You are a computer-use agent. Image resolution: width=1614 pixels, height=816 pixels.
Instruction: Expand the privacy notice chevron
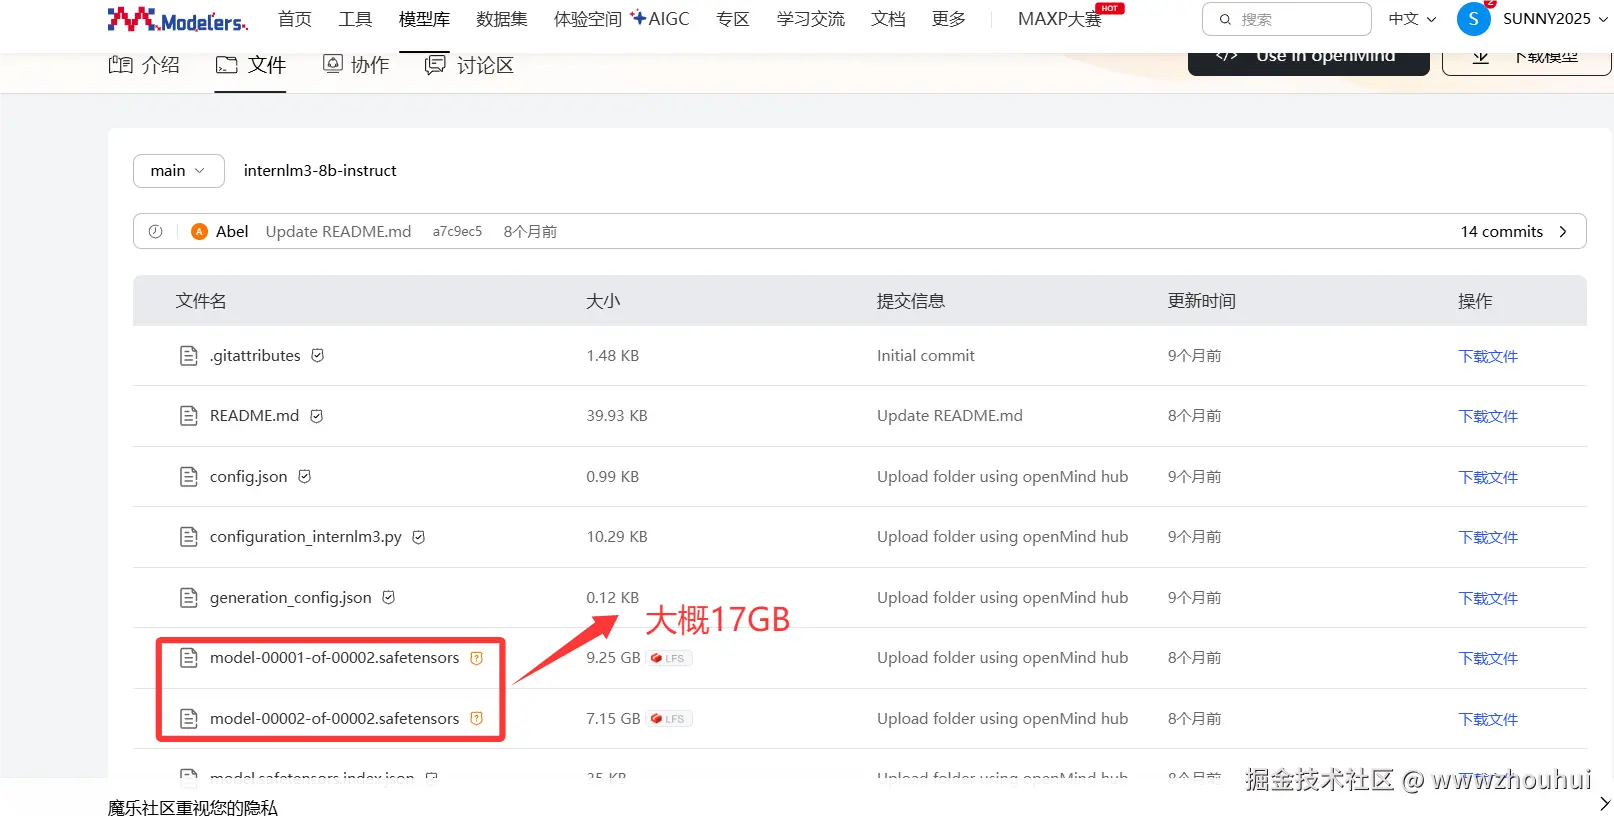tap(1604, 803)
